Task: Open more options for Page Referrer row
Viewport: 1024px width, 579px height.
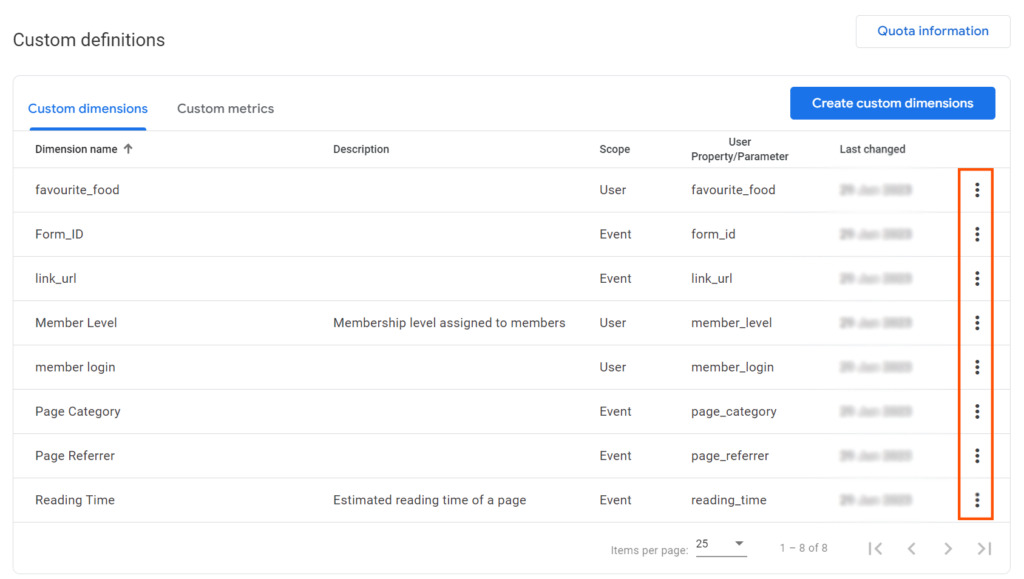Action: pyautogui.click(x=977, y=456)
